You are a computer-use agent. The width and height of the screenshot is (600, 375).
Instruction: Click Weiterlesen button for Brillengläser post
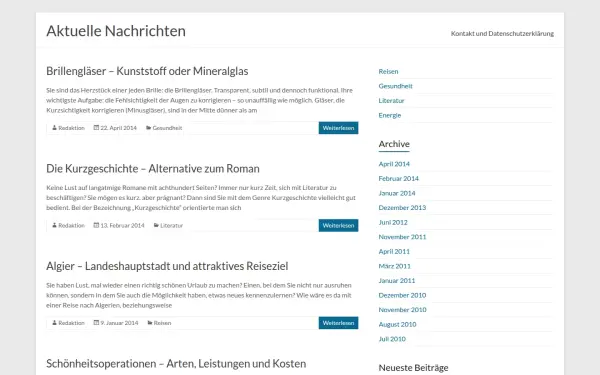338,128
